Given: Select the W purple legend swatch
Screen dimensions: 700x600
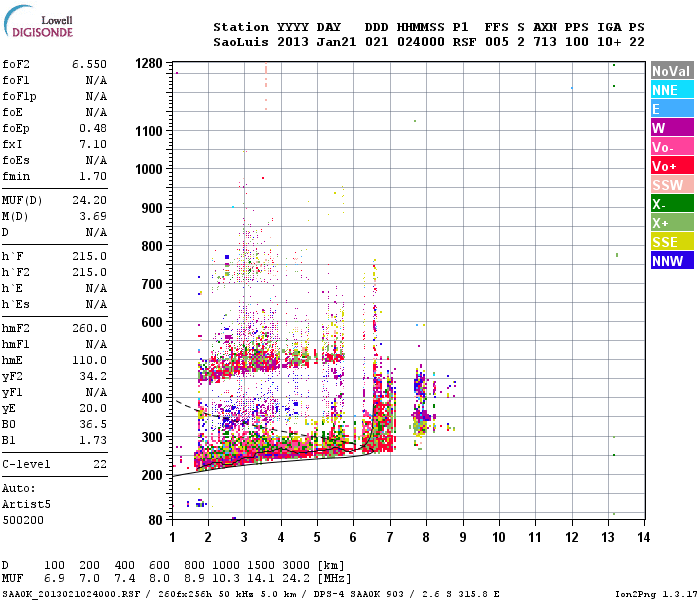Looking at the screenshot, I should click(x=672, y=128).
